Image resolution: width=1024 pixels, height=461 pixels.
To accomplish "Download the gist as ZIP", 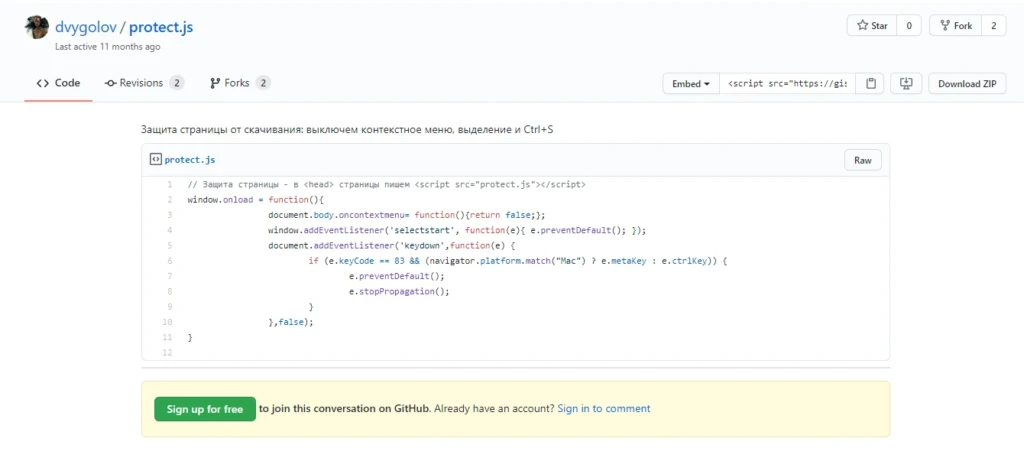I will point(967,84).
